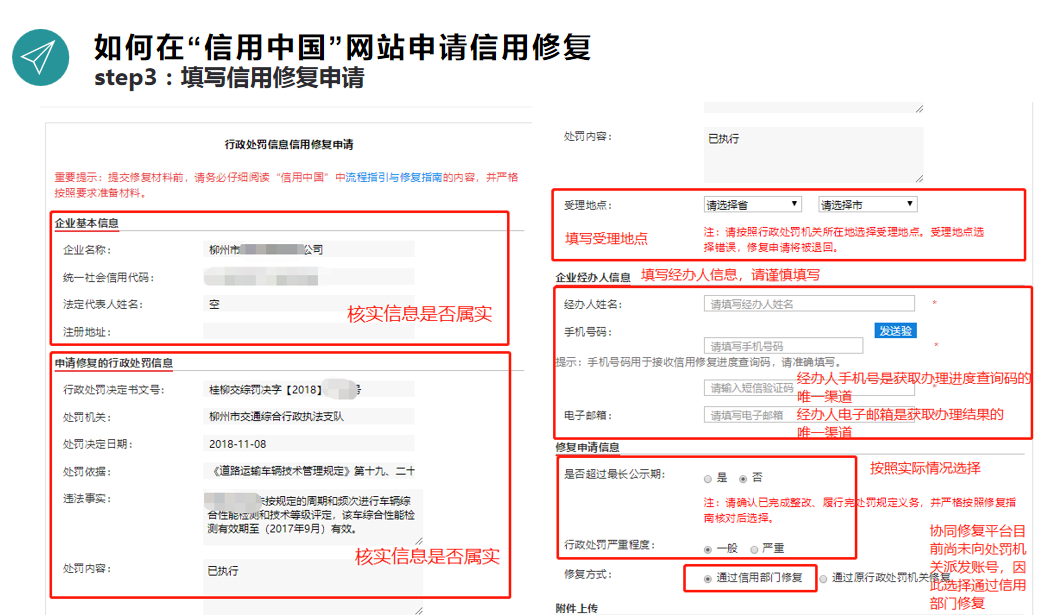Click the 处罚依据 value 《道路运输车辆技术管理规定》

309,471
